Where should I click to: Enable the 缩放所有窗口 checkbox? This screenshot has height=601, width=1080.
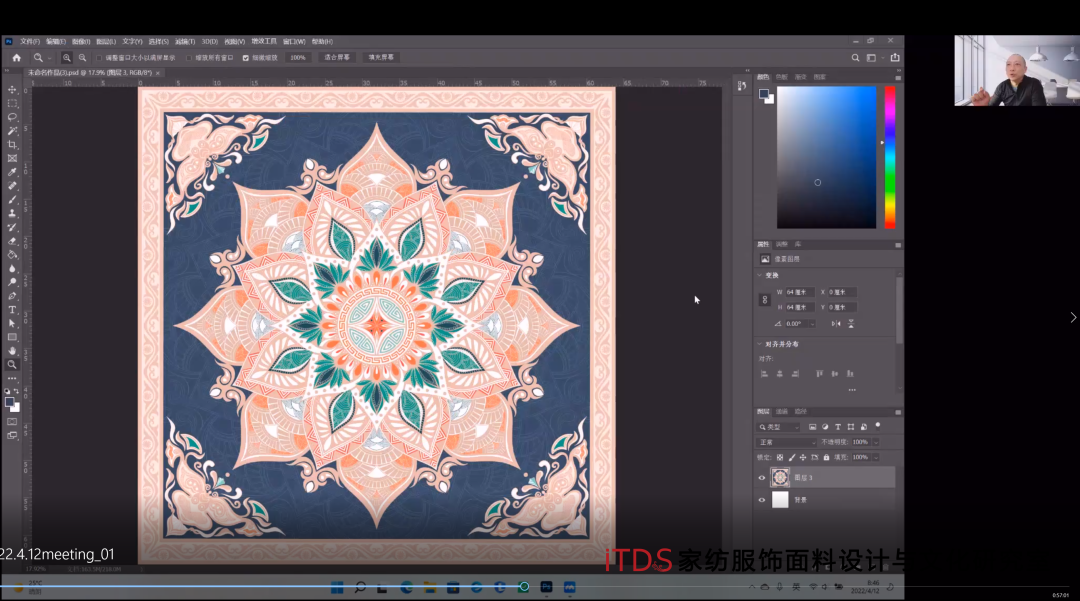tap(189, 58)
